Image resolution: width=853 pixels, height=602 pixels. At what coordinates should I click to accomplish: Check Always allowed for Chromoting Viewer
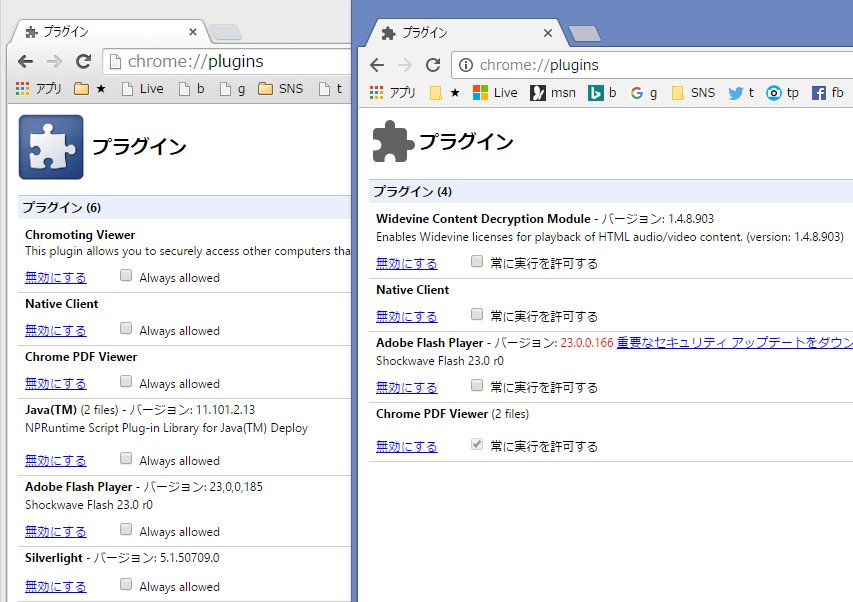[x=126, y=276]
